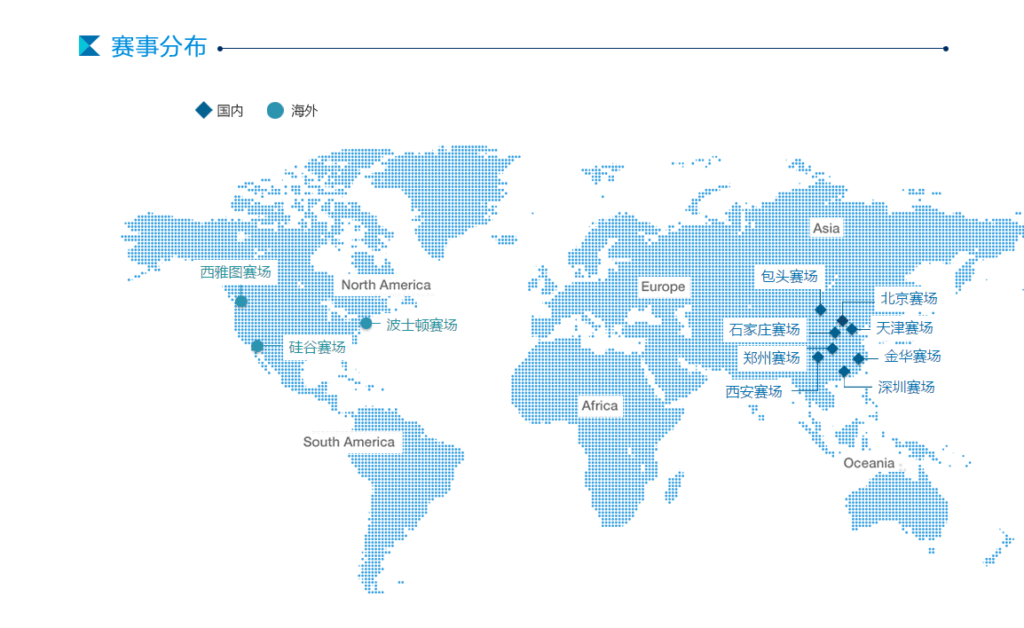This screenshot has width=1024, height=628.
Task: Select the Seattle venue circle marker
Action: point(241,301)
